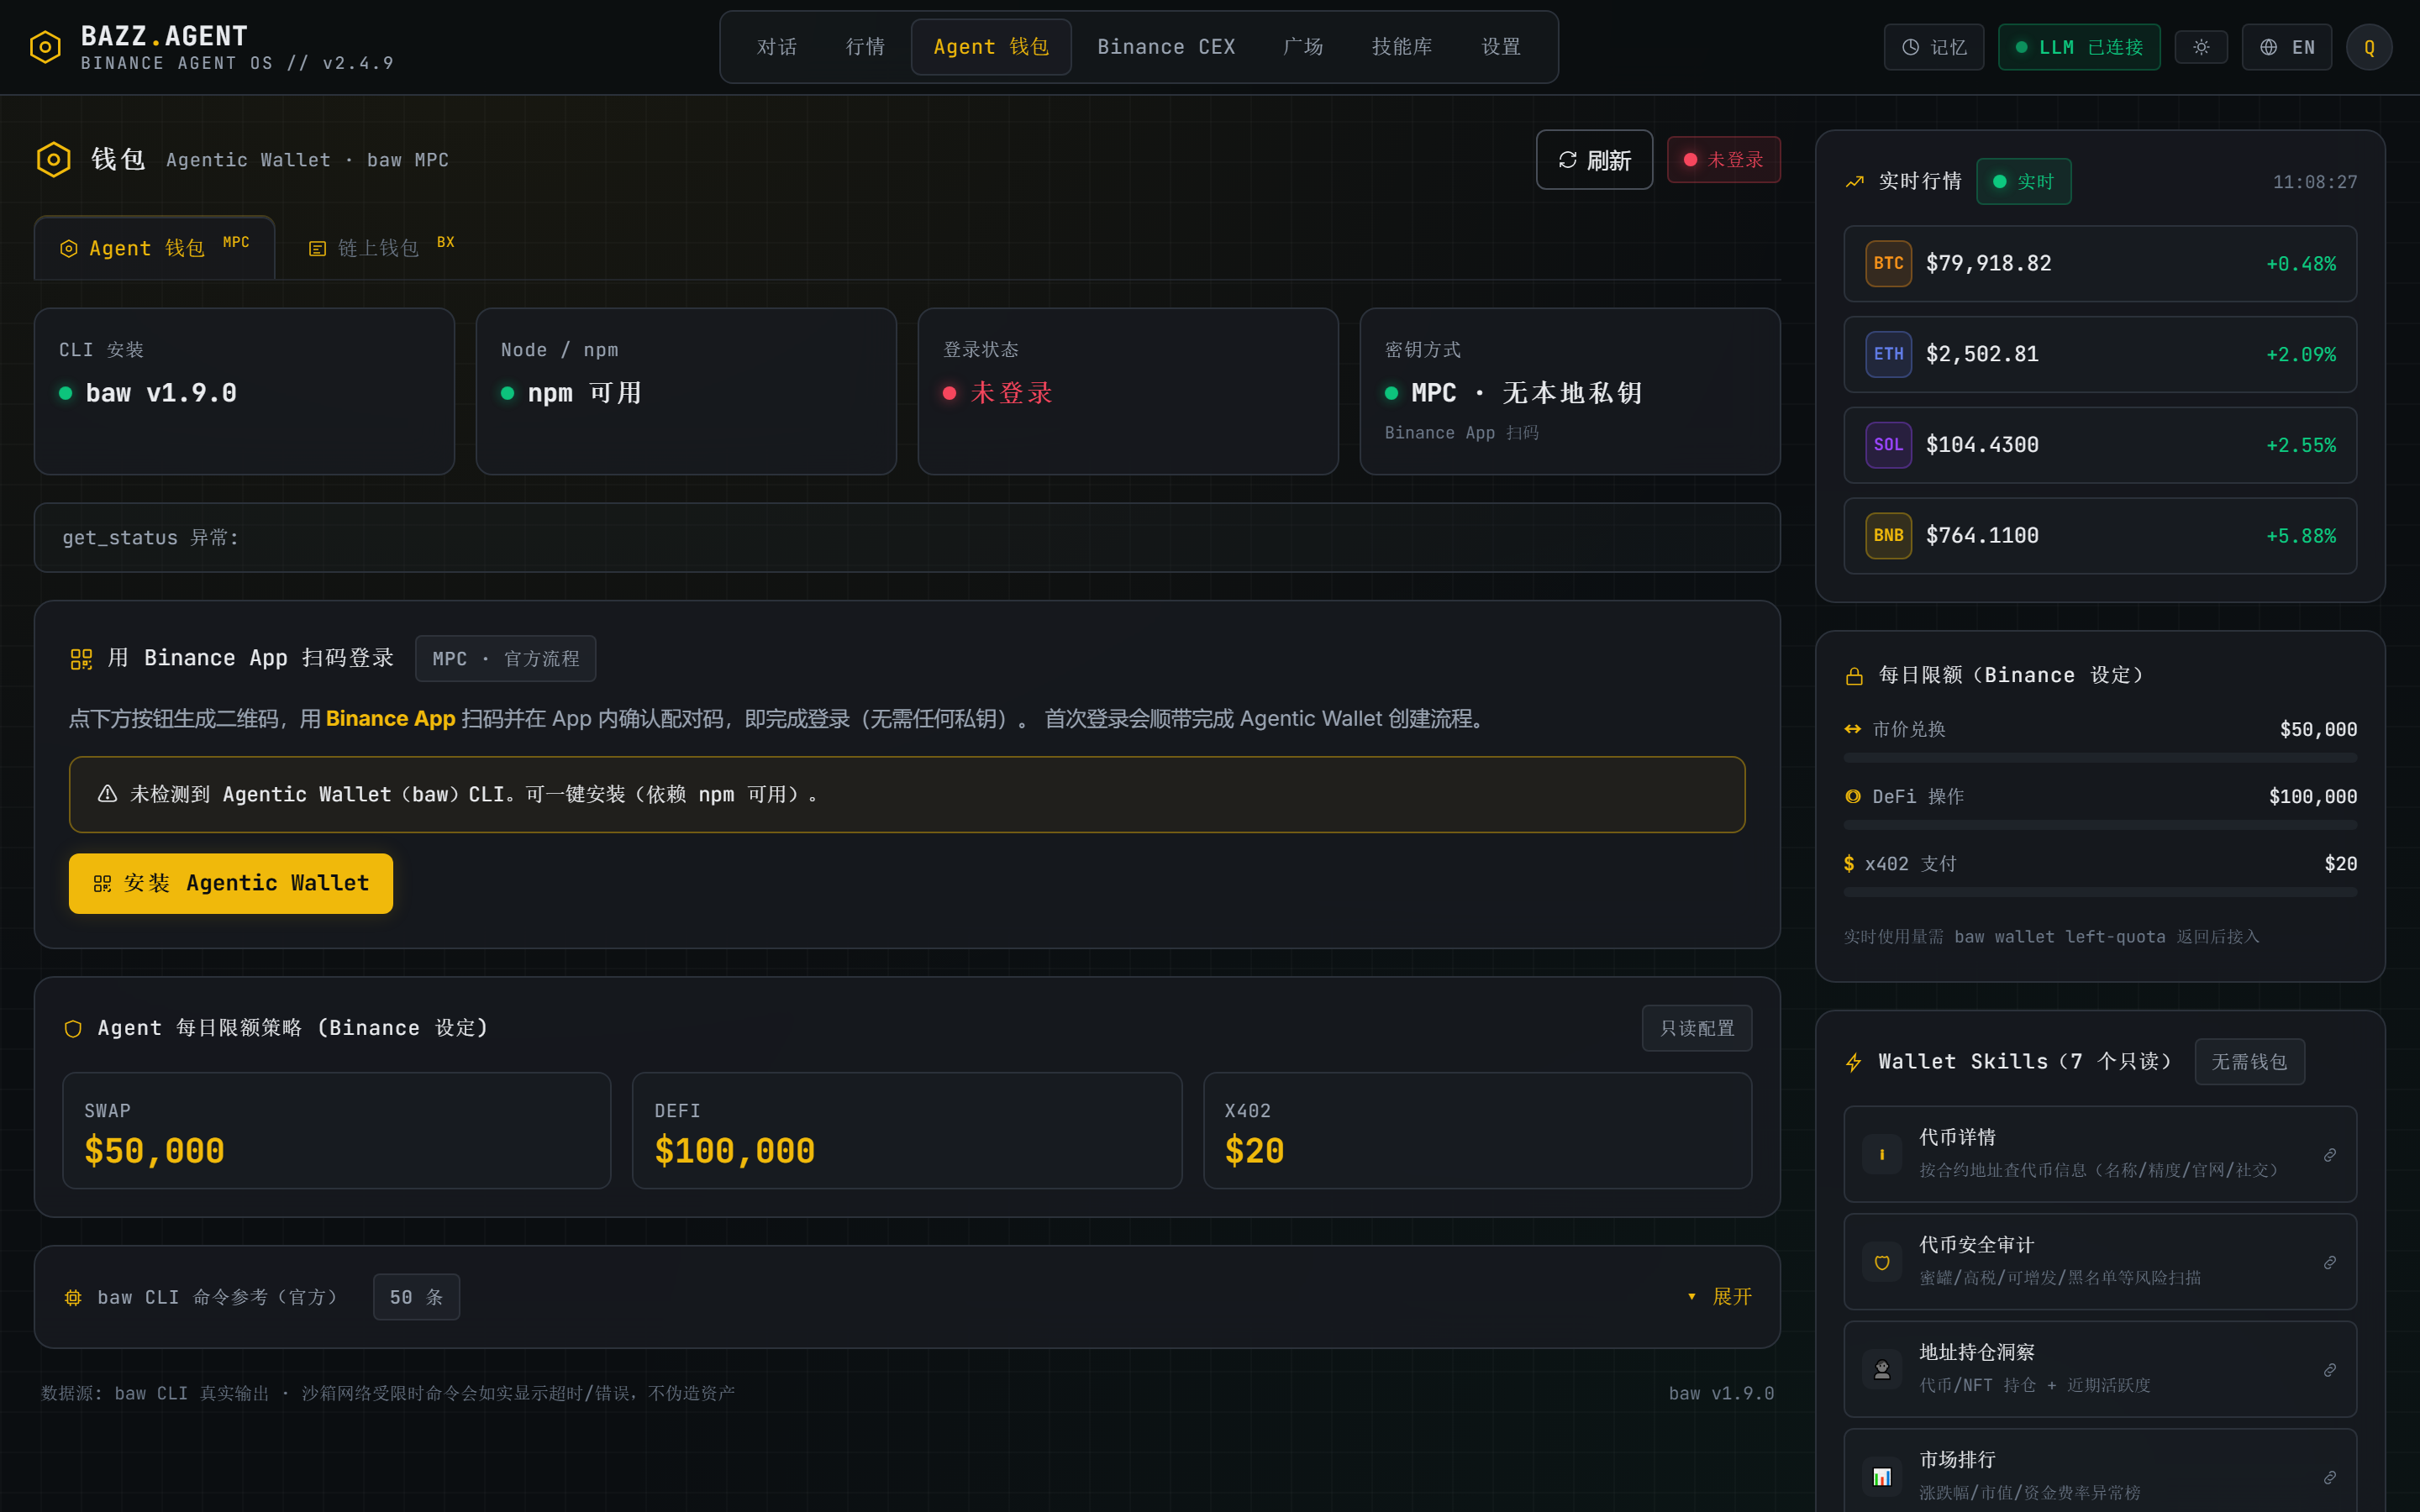Click the trend arrow icon beside 实时行情
The height and width of the screenshot is (1512, 2420).
coord(1855,182)
